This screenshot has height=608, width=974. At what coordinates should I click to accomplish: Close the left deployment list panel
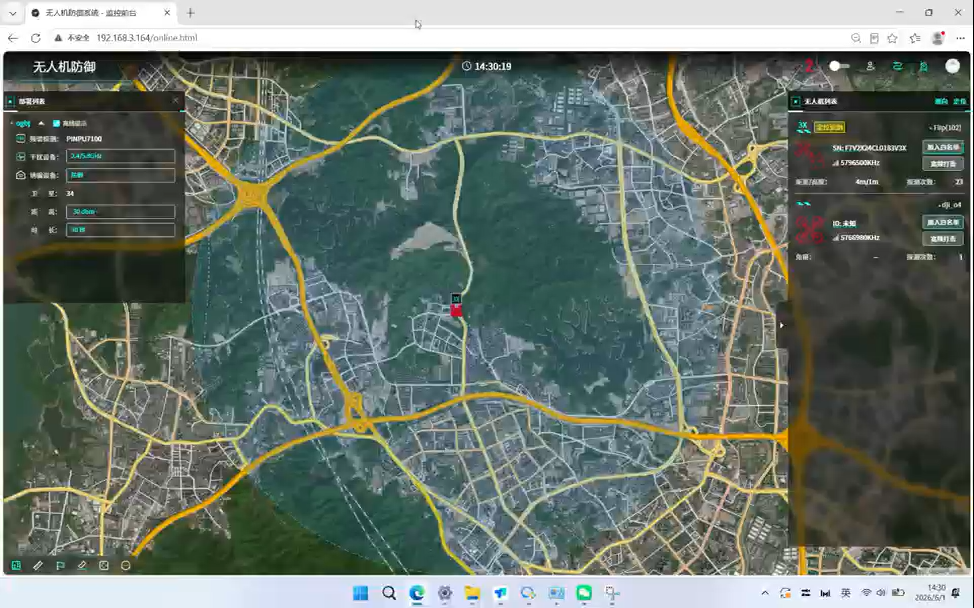pyautogui.click(x=176, y=100)
